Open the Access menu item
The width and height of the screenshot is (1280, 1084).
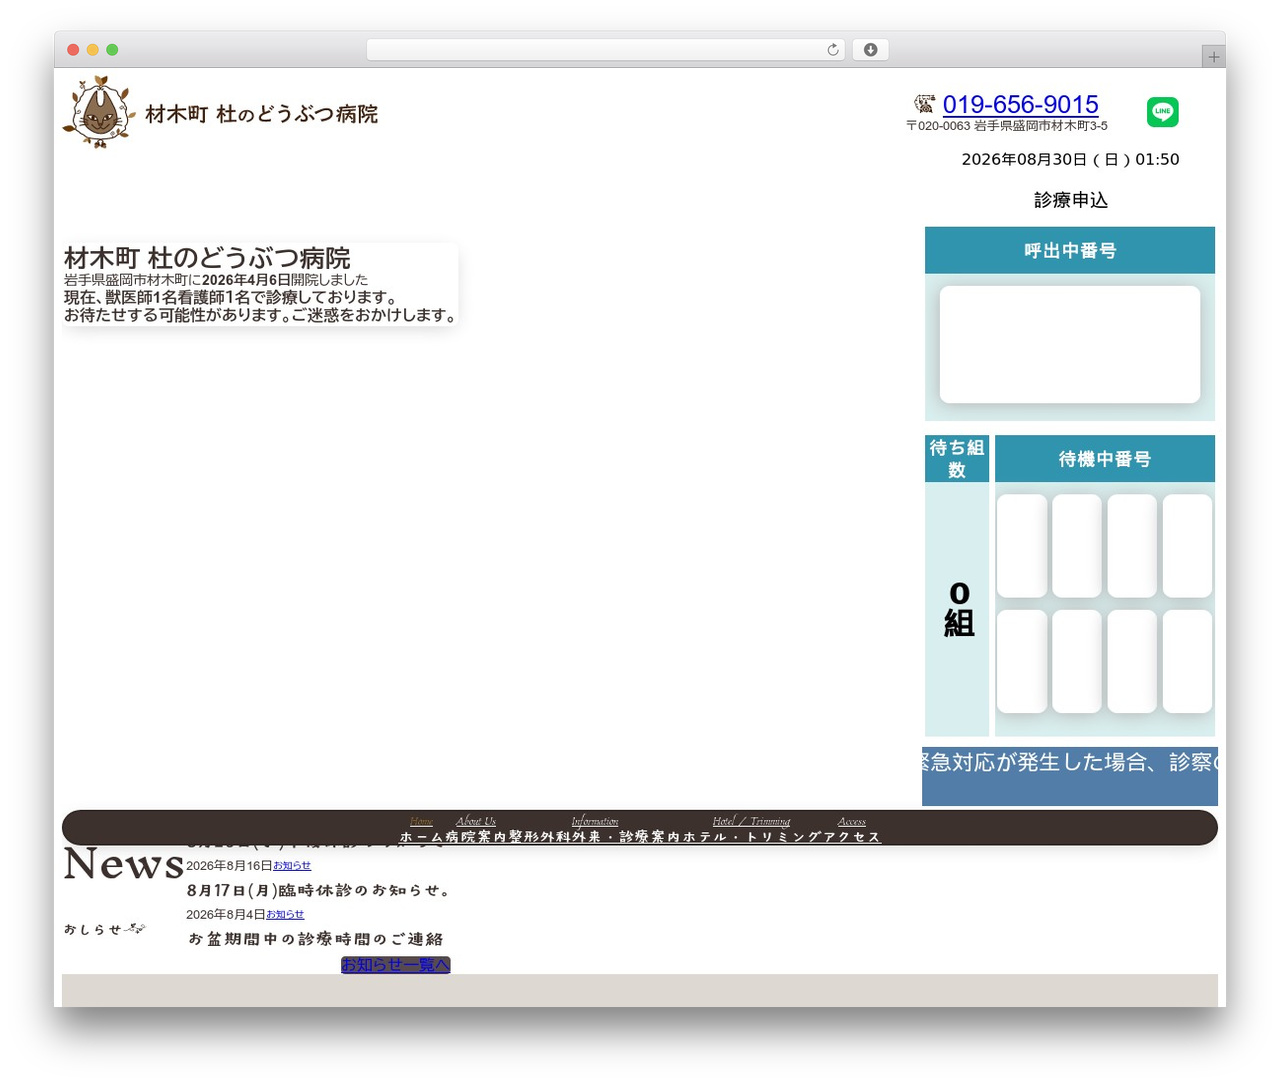[x=852, y=821]
